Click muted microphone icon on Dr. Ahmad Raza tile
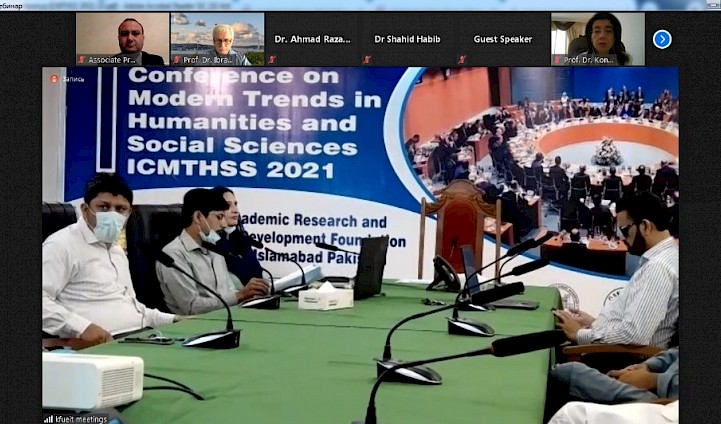The image size is (721, 424). [x=272, y=59]
